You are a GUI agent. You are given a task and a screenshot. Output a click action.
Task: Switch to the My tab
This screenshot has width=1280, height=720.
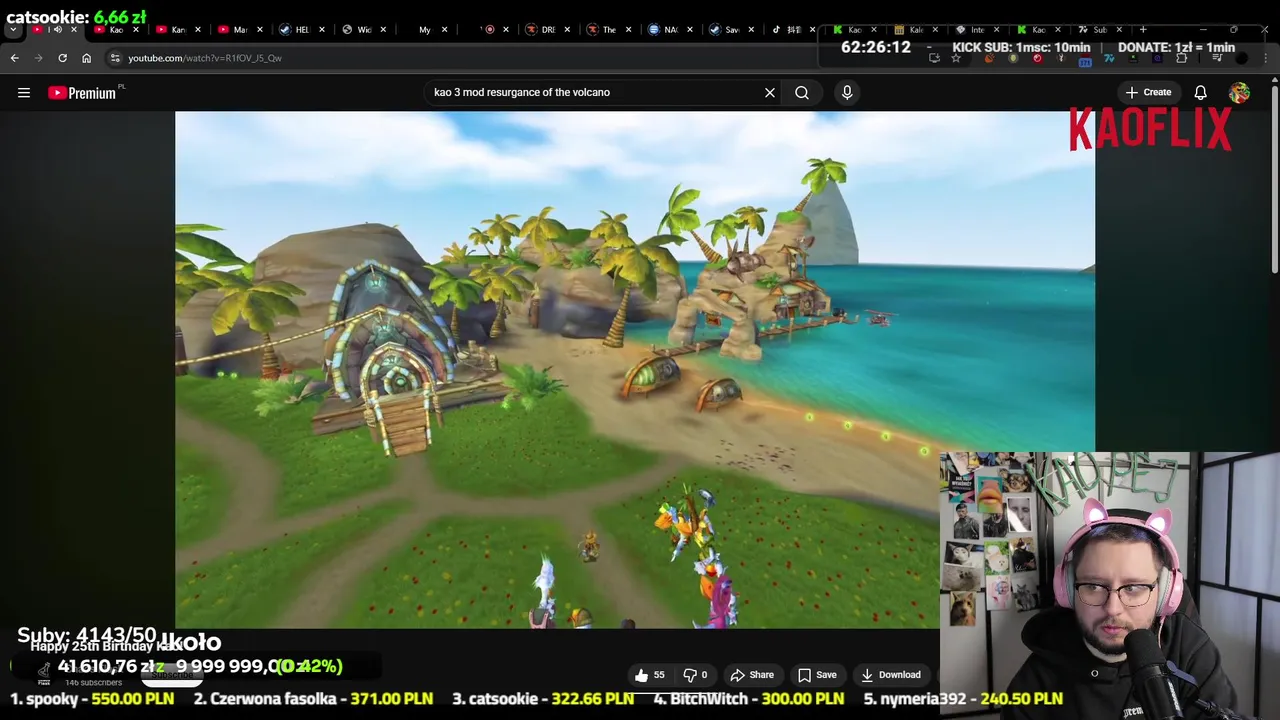point(424,30)
